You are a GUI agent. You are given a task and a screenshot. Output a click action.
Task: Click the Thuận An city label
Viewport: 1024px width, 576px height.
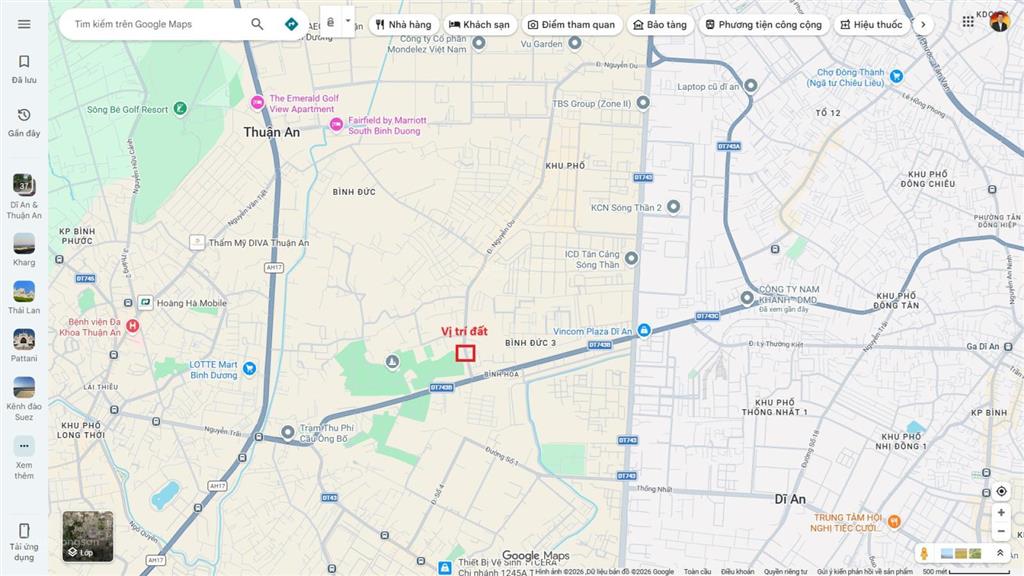pyautogui.click(x=272, y=132)
